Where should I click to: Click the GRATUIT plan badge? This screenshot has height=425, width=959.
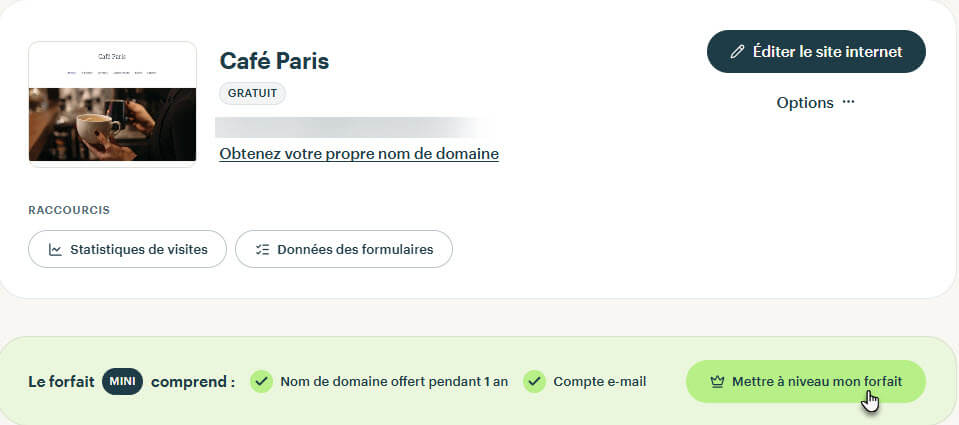pyautogui.click(x=253, y=94)
